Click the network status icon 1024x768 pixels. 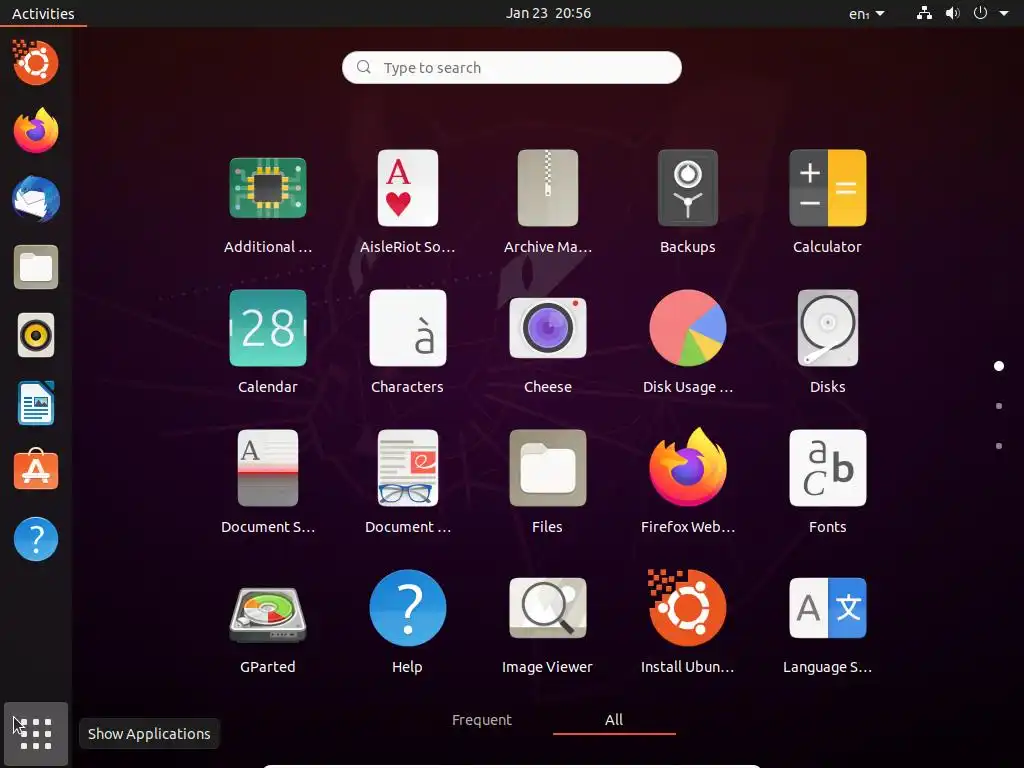[x=924, y=13]
